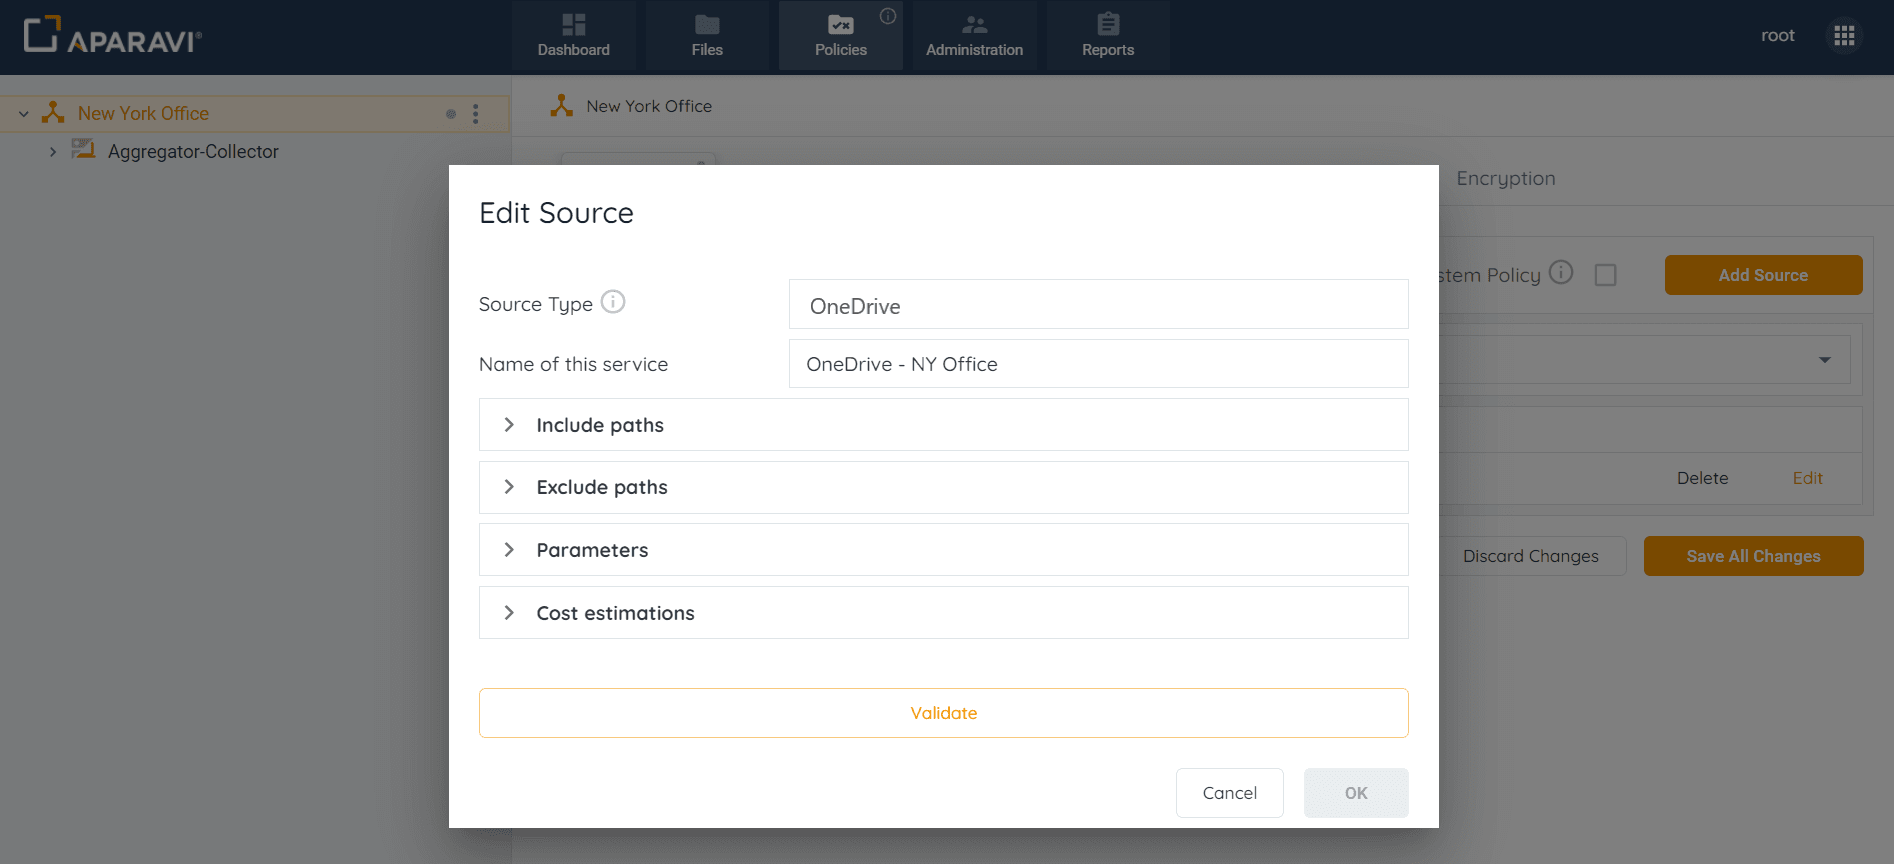Open the Administration tab

coord(974,36)
